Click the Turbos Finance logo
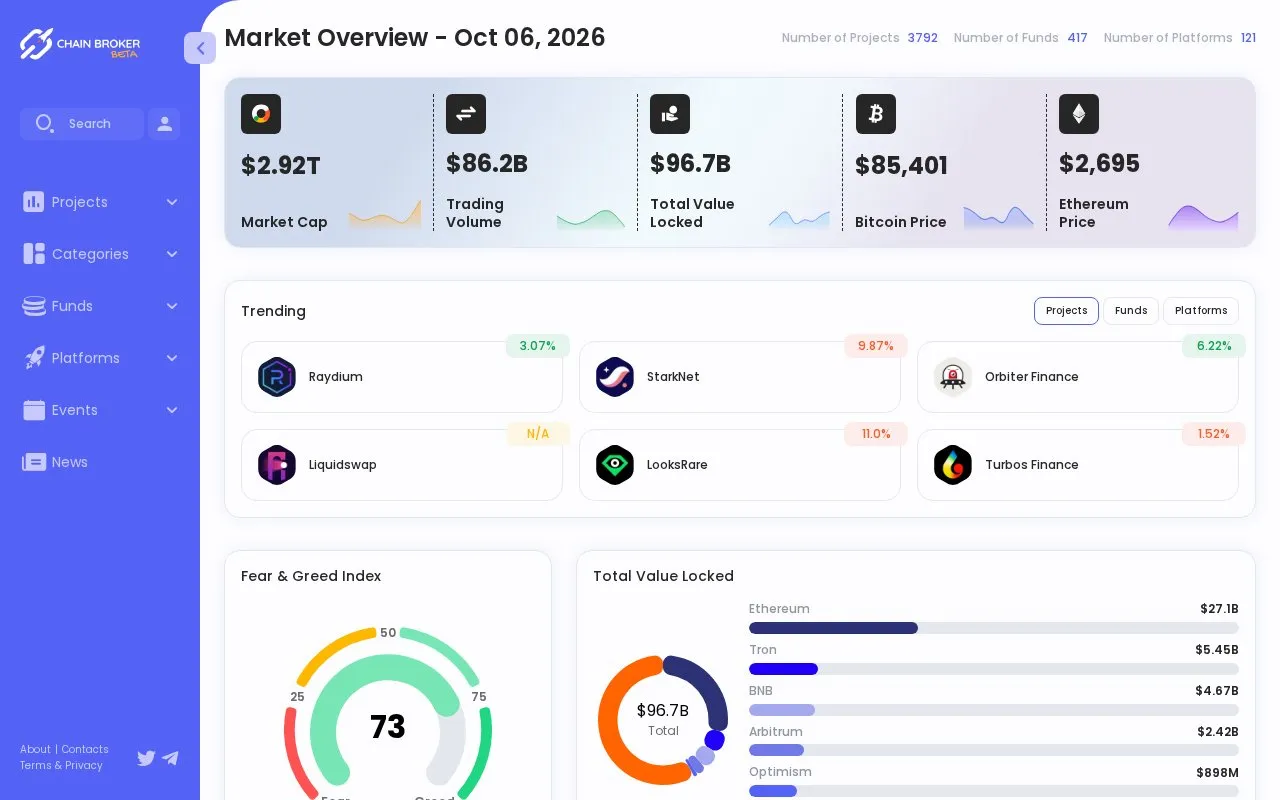Screen dimensions: 1280x800 (x=953, y=465)
